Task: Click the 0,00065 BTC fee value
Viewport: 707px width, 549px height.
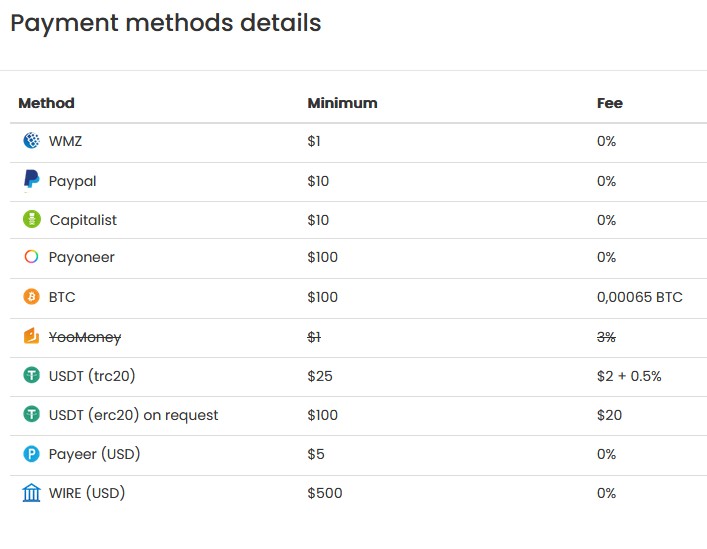Action: (640, 297)
